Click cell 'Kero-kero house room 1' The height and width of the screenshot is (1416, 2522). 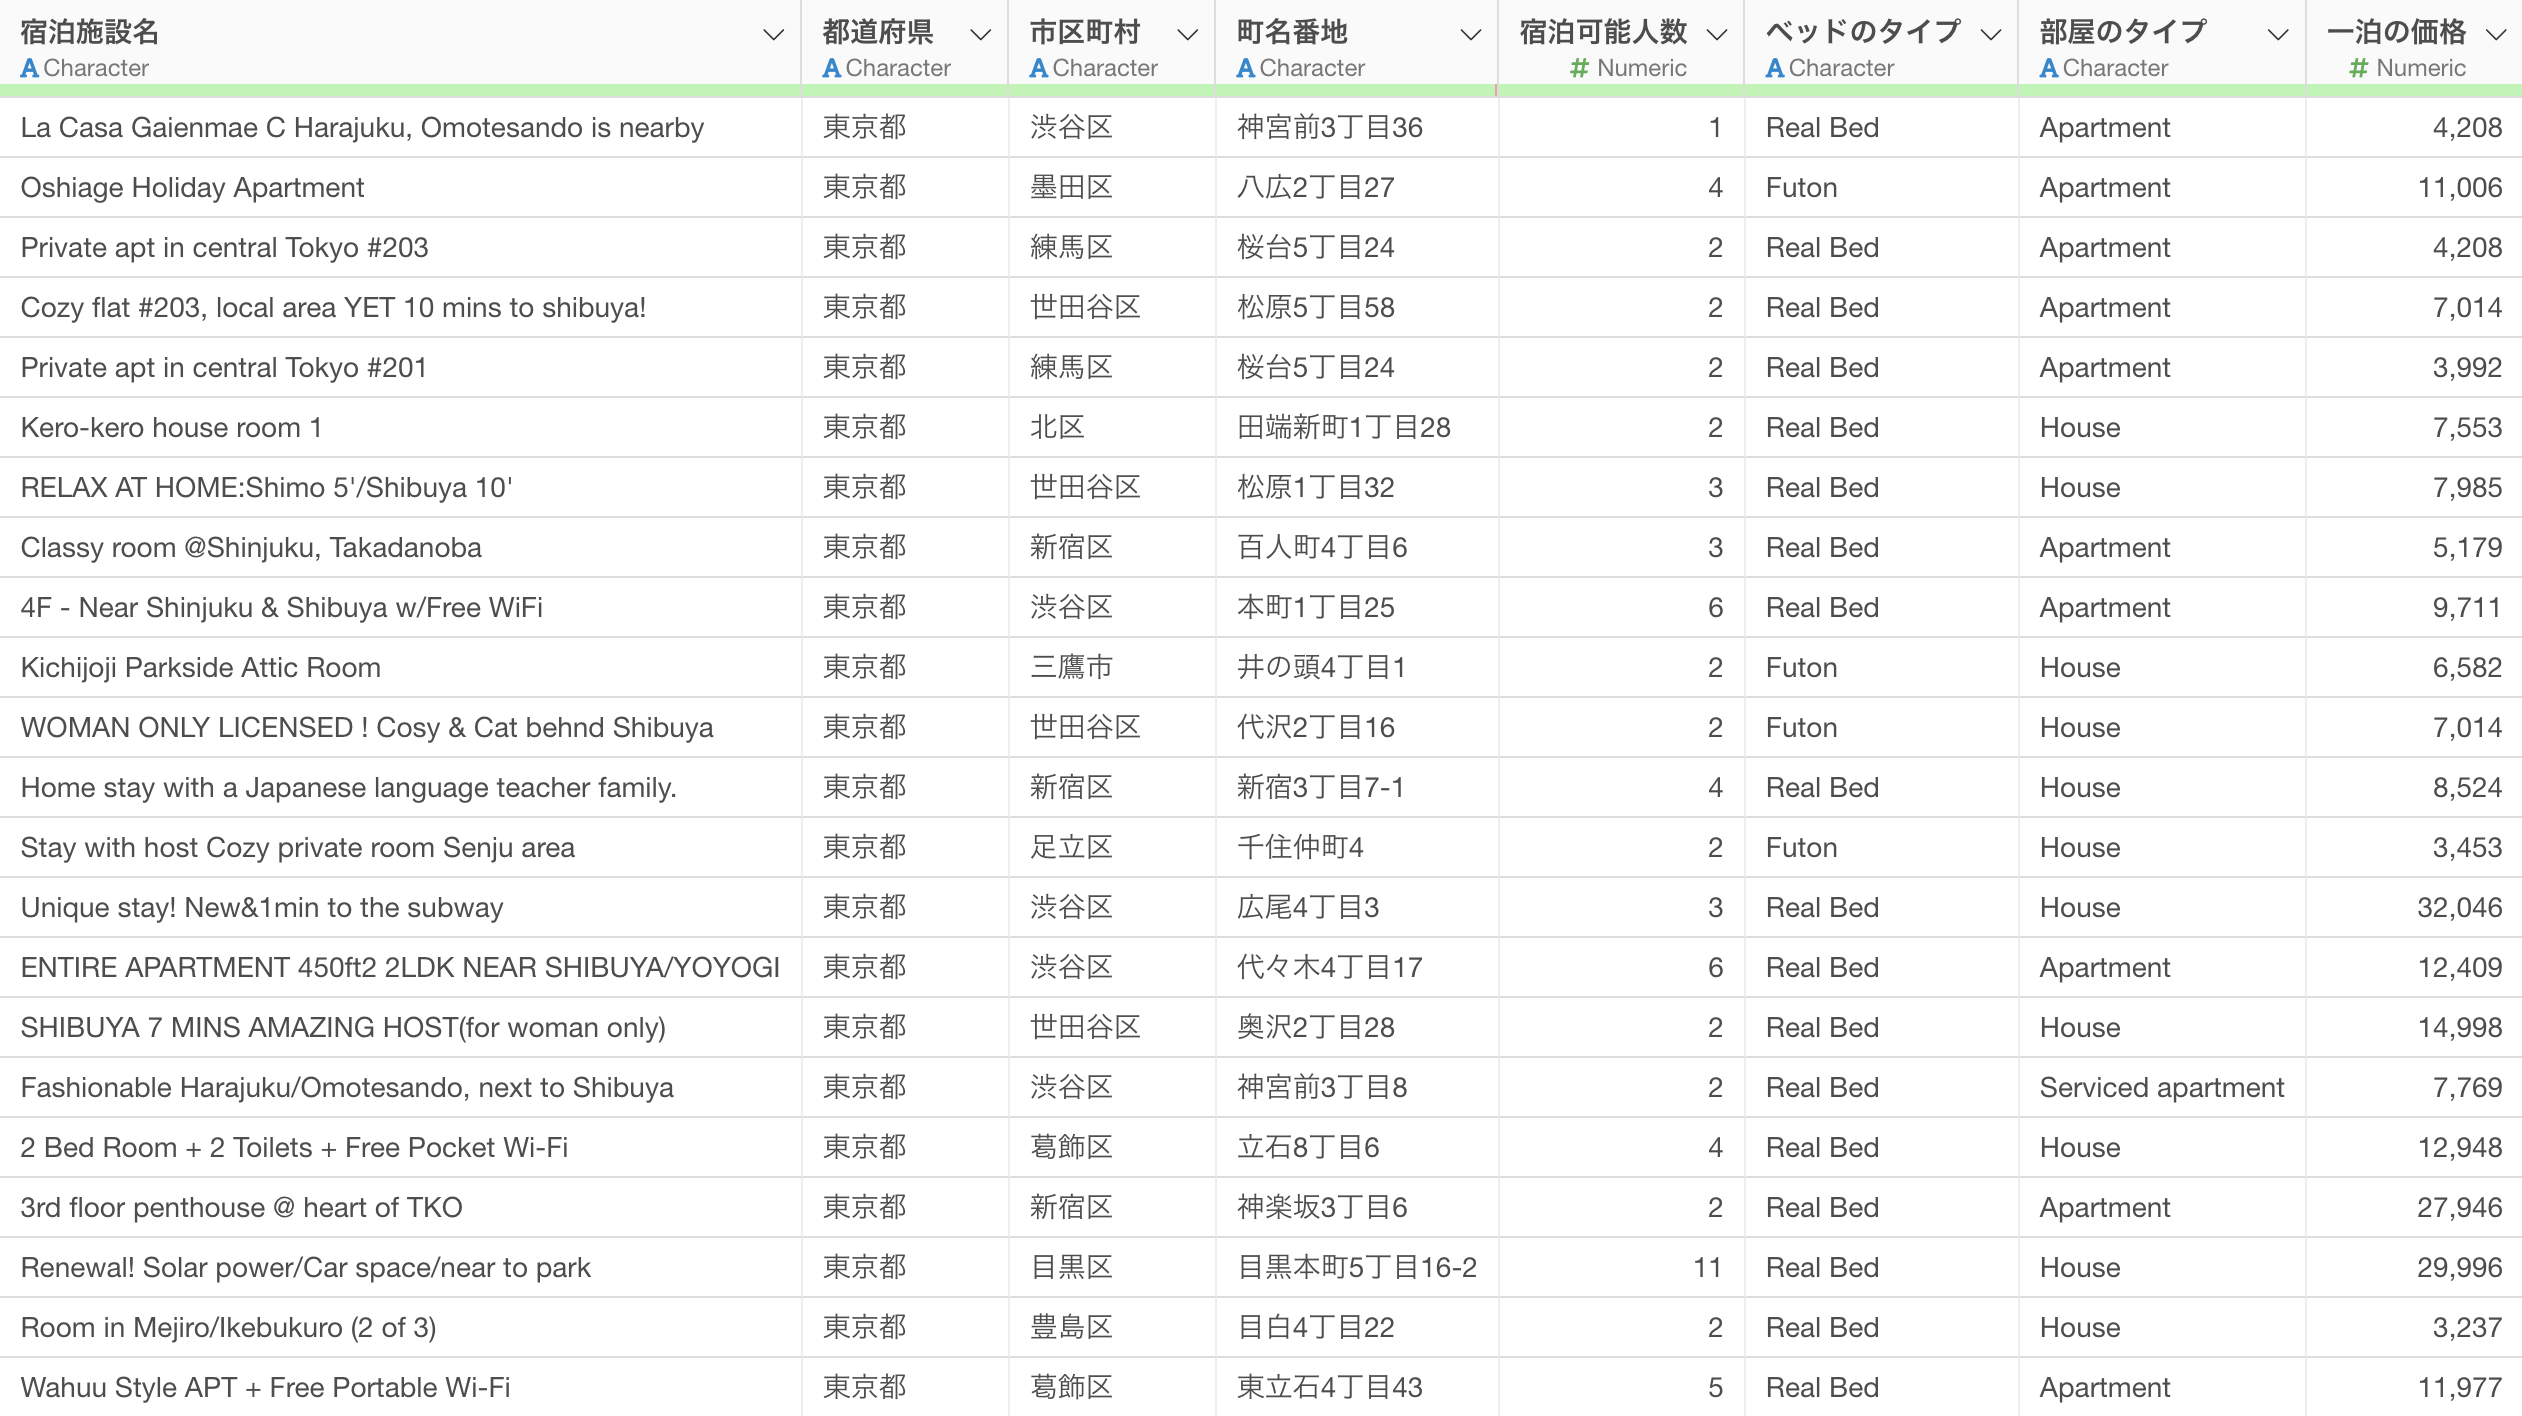tap(400, 427)
